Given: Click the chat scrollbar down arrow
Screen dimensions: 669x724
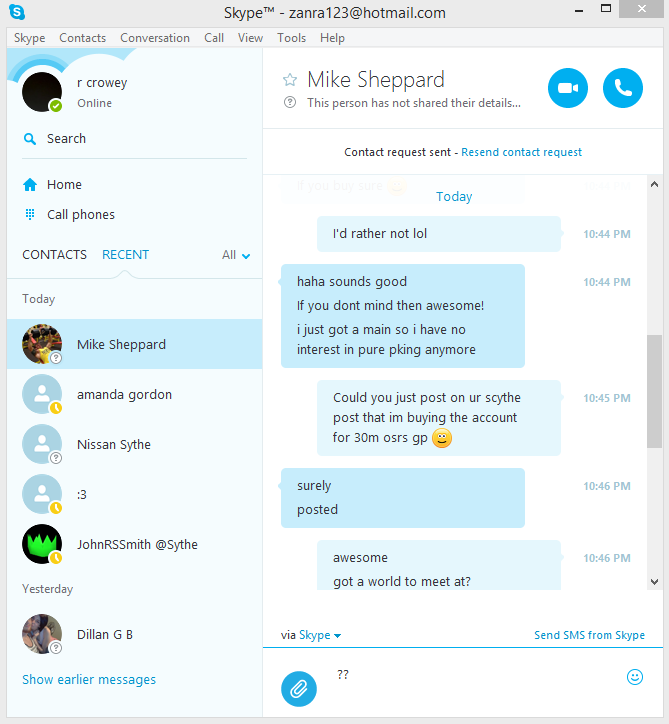Looking at the screenshot, I should (x=654, y=581).
